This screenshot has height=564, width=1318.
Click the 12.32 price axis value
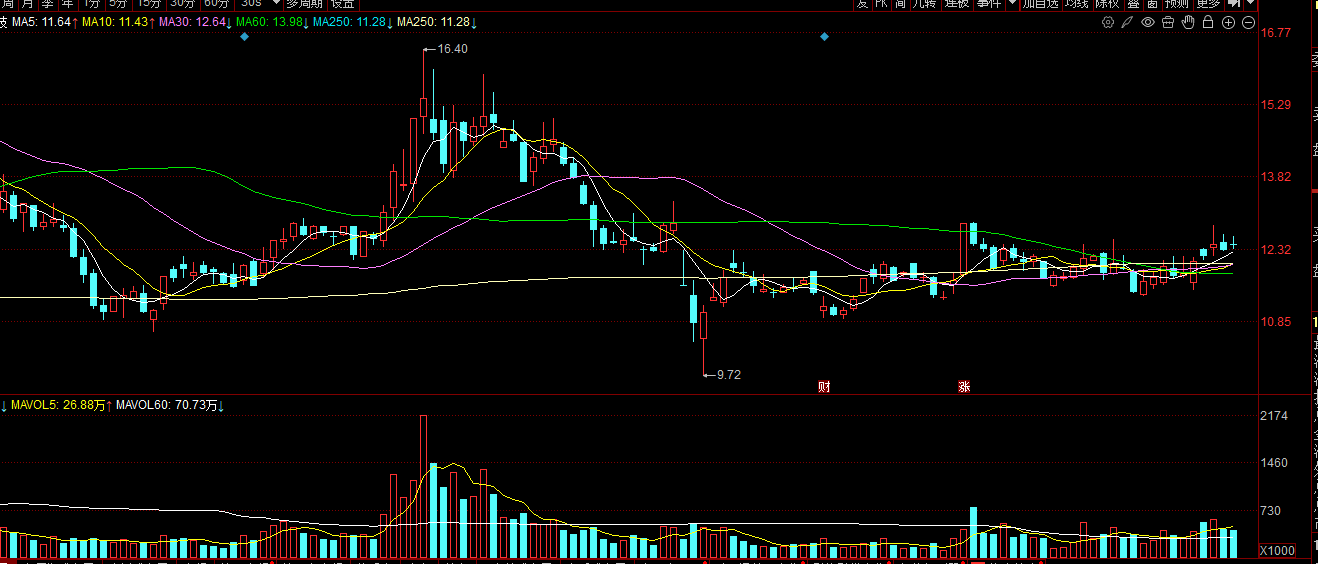[1275, 250]
